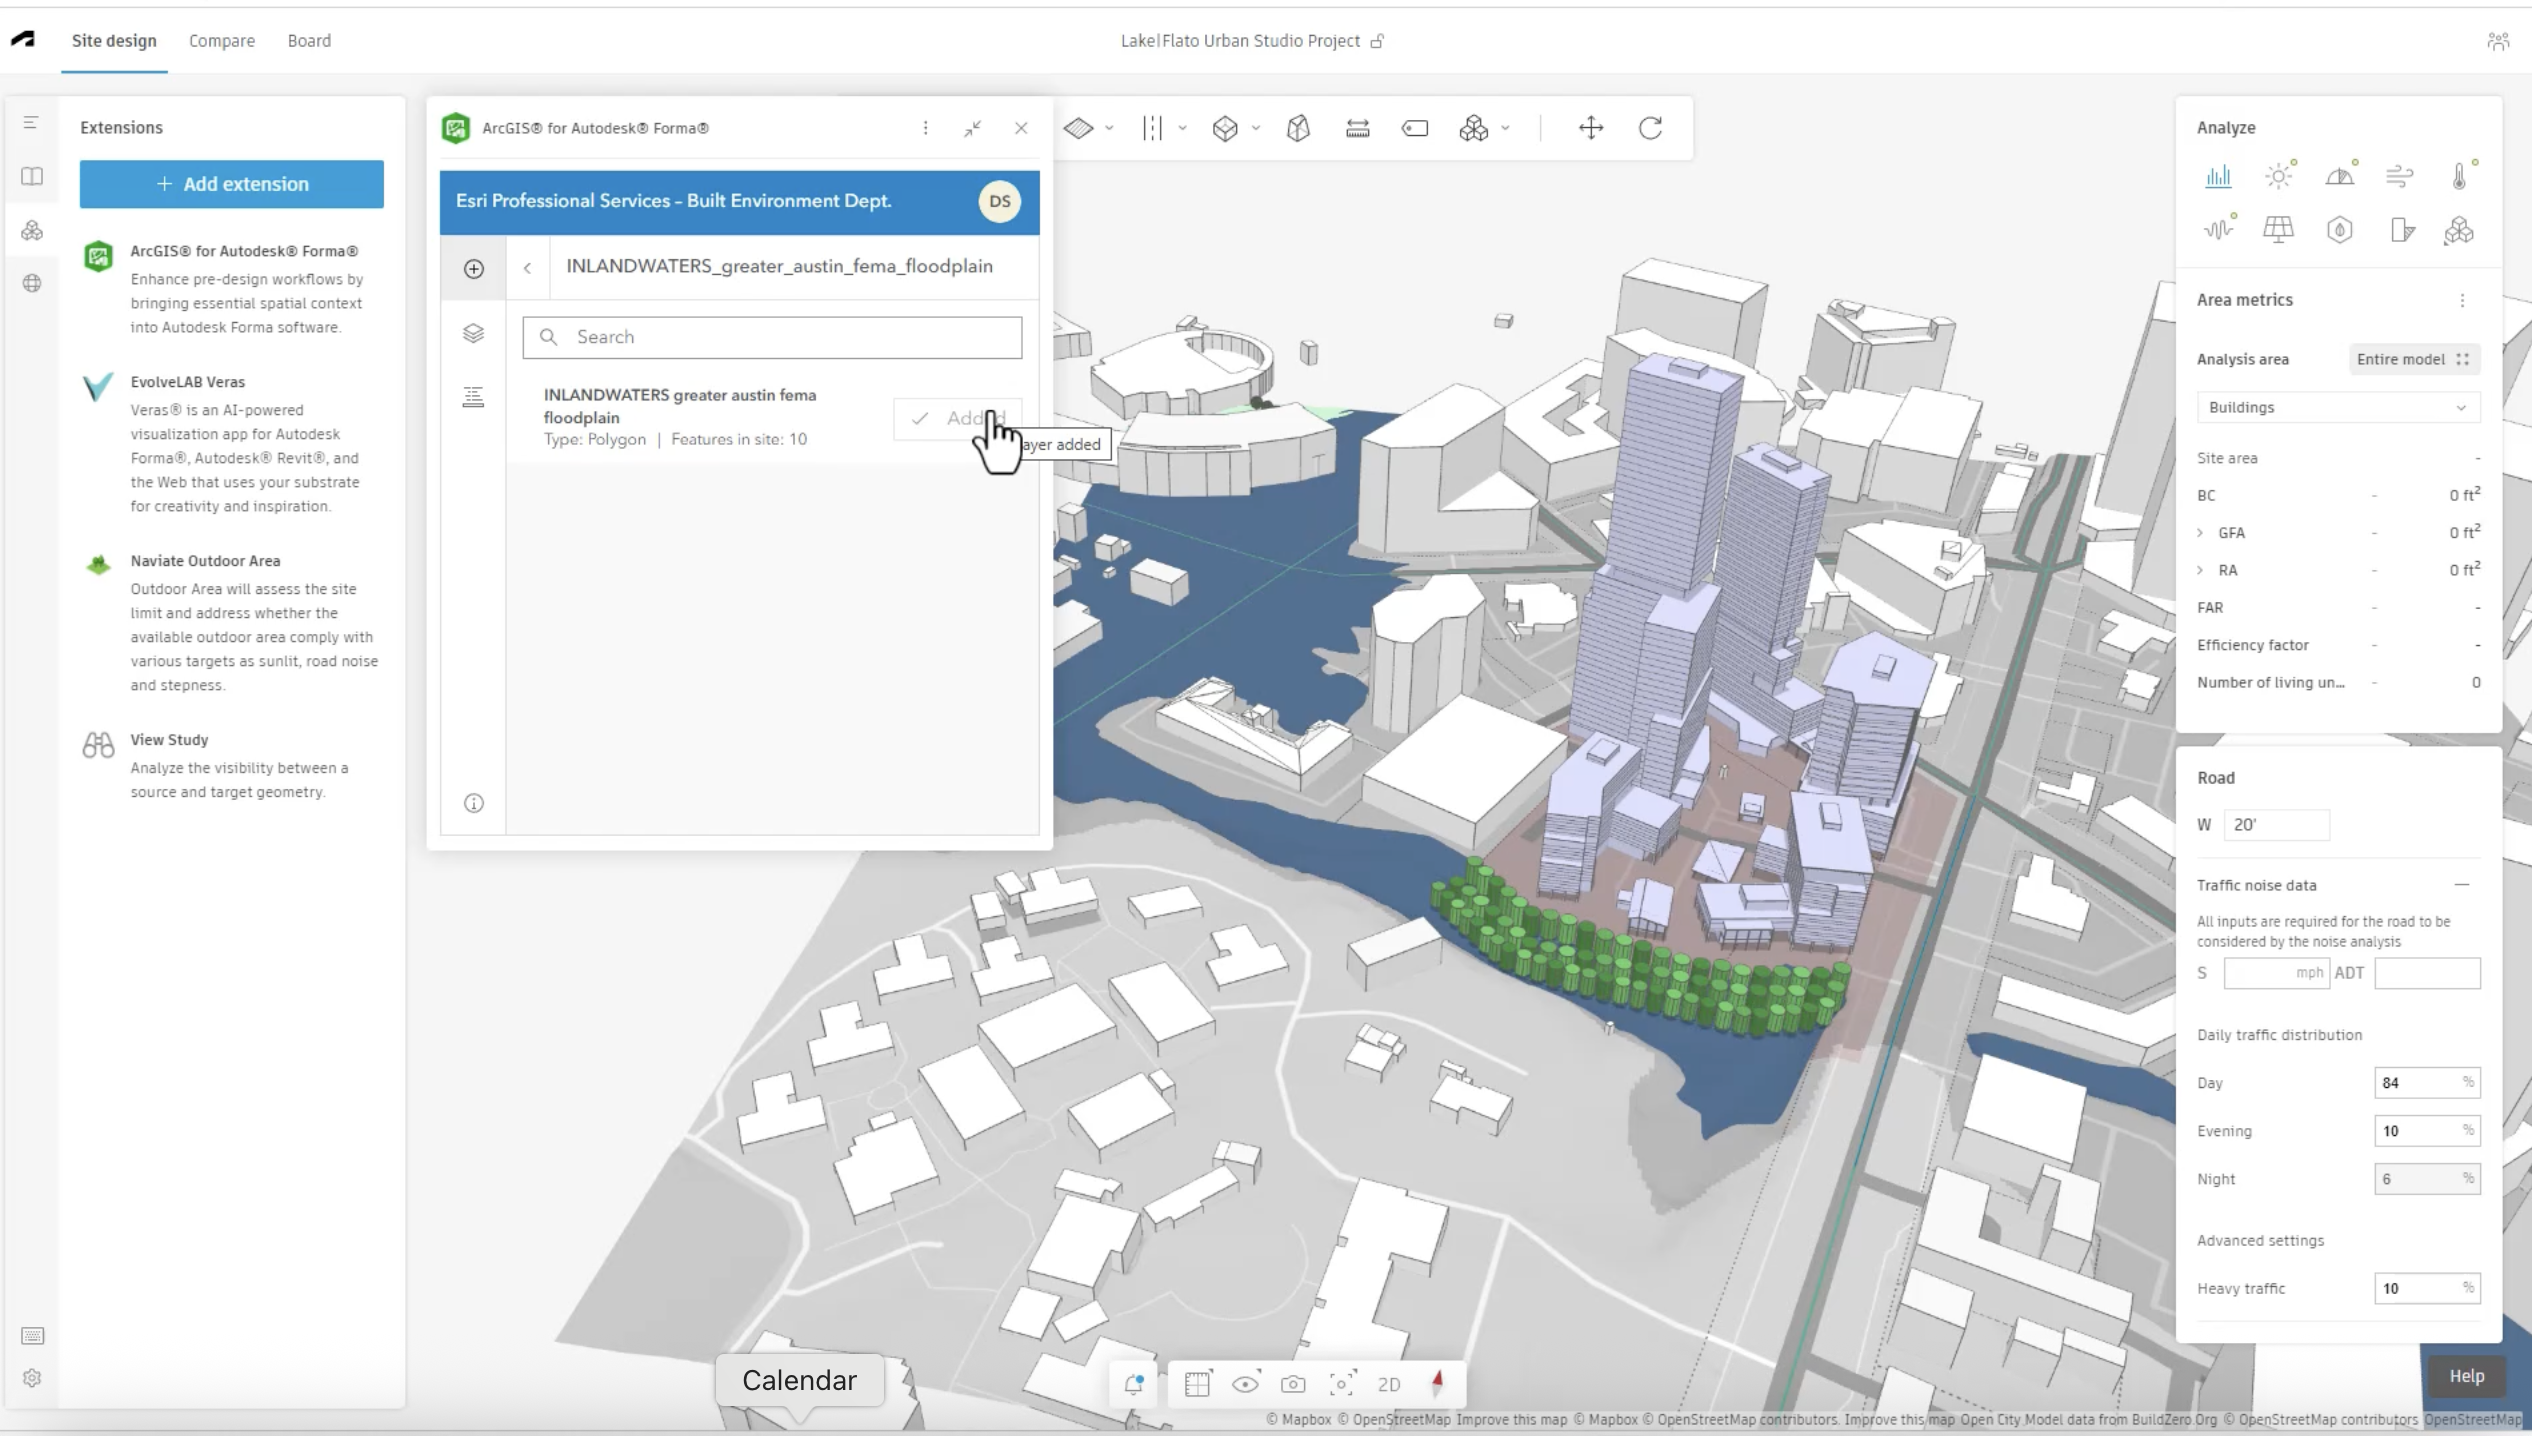Toggle visibility eye icon in bottom bar

[x=1245, y=1384]
